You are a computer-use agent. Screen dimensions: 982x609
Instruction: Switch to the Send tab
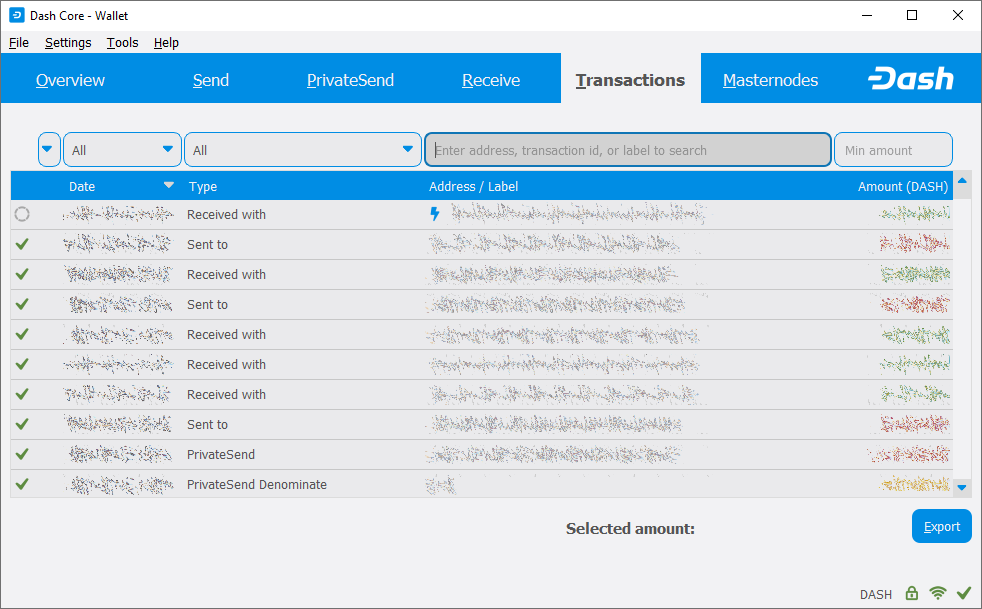tap(210, 80)
